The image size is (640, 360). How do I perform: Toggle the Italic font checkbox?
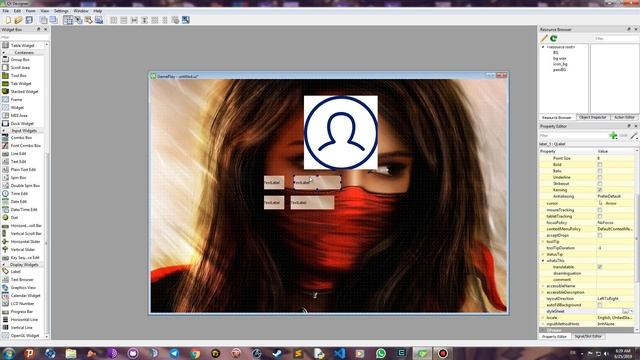[x=600, y=171]
